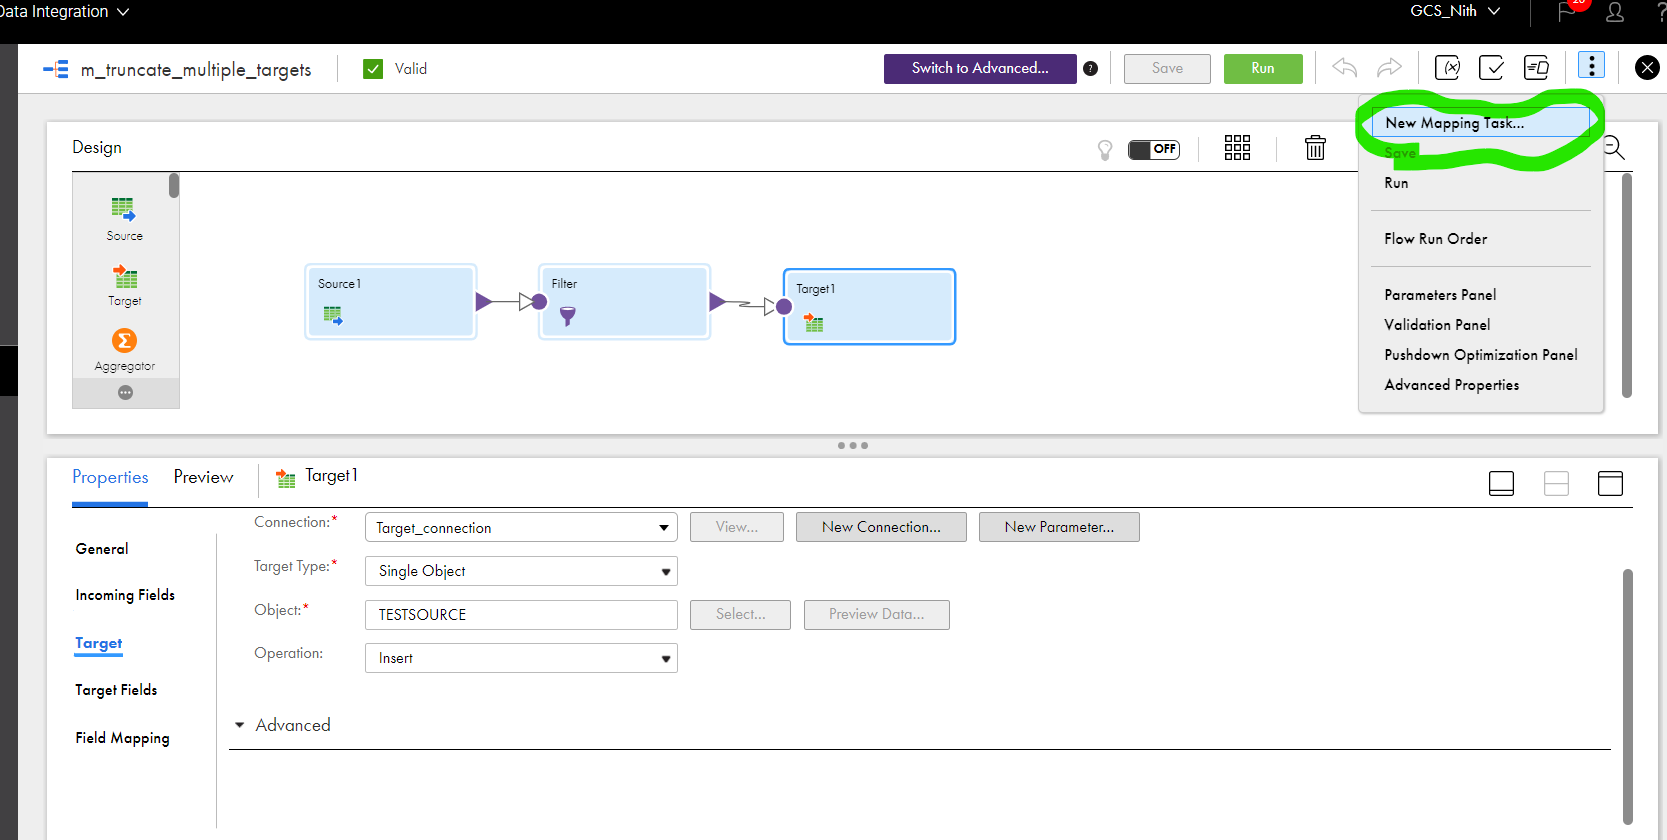Select Flow Run Order menu item

(x=1435, y=239)
